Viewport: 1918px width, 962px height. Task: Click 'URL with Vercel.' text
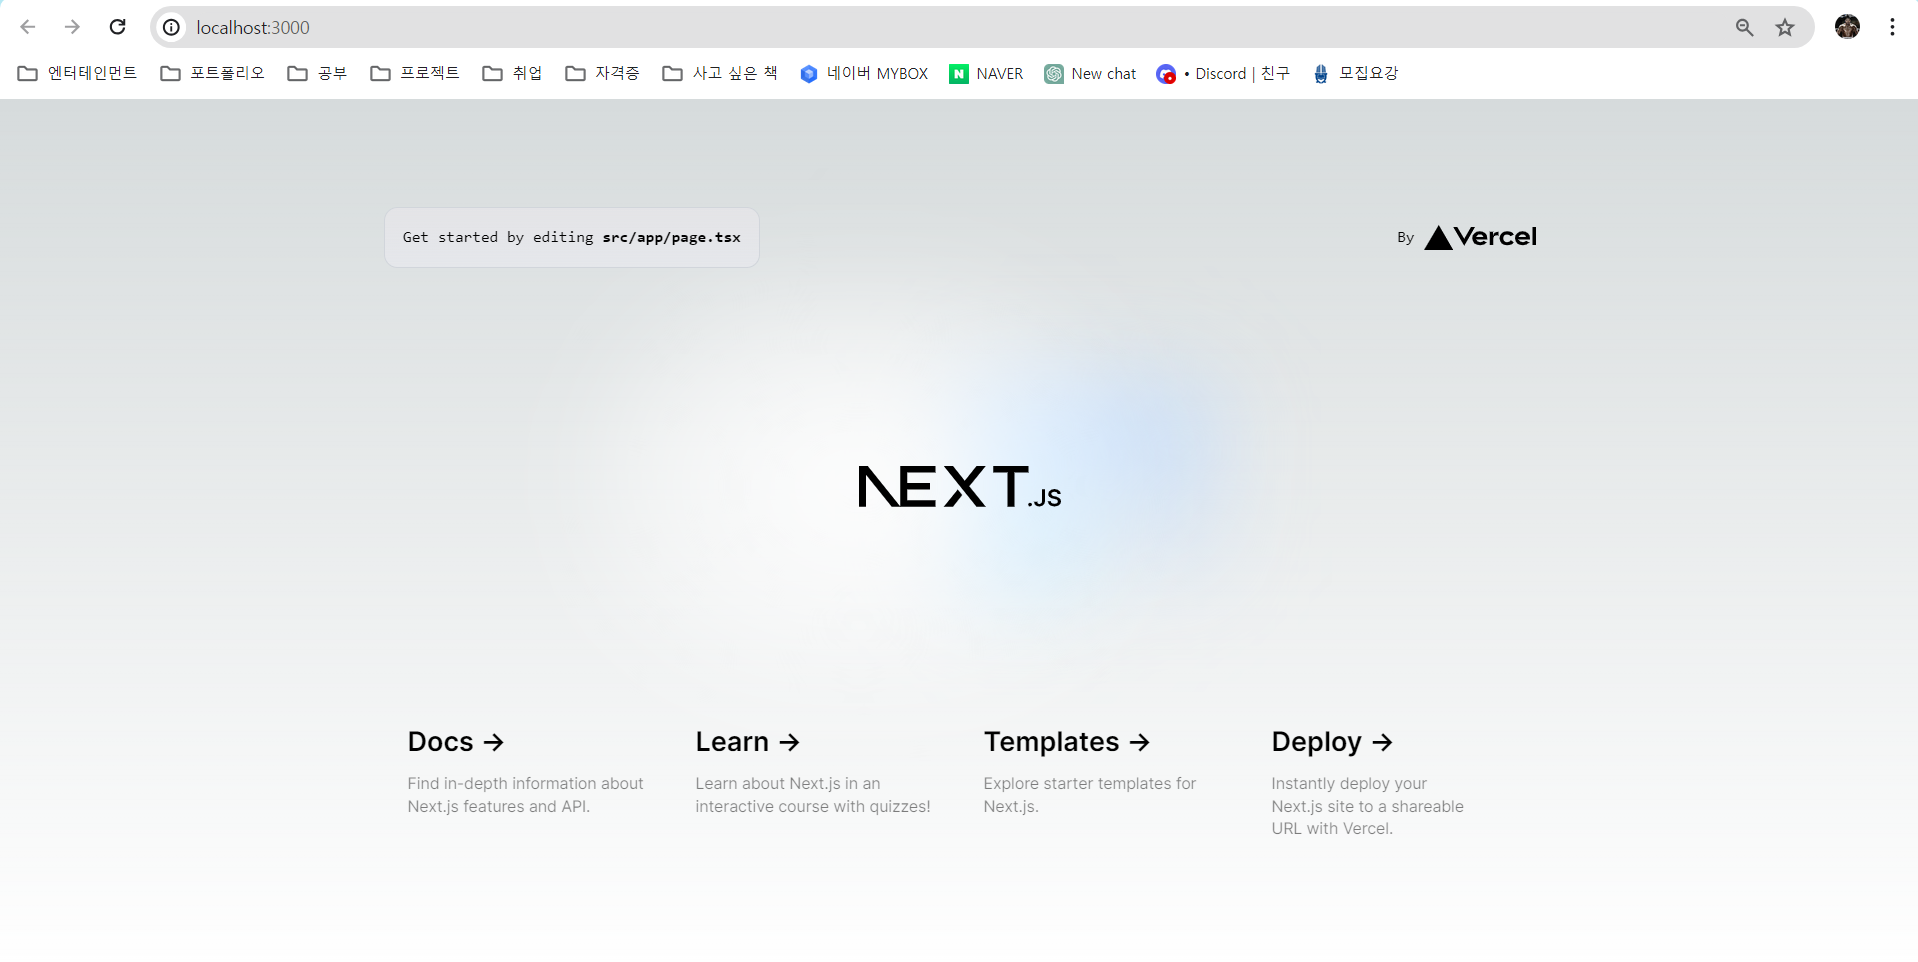pyautogui.click(x=1332, y=828)
